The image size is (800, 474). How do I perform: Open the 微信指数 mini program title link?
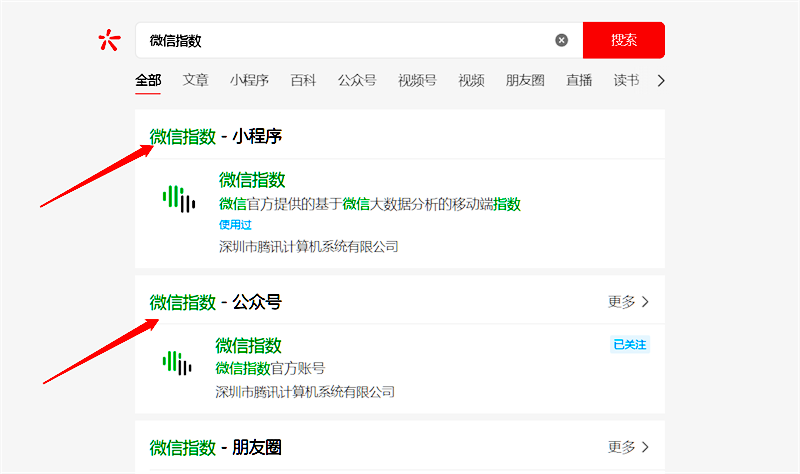pos(252,180)
